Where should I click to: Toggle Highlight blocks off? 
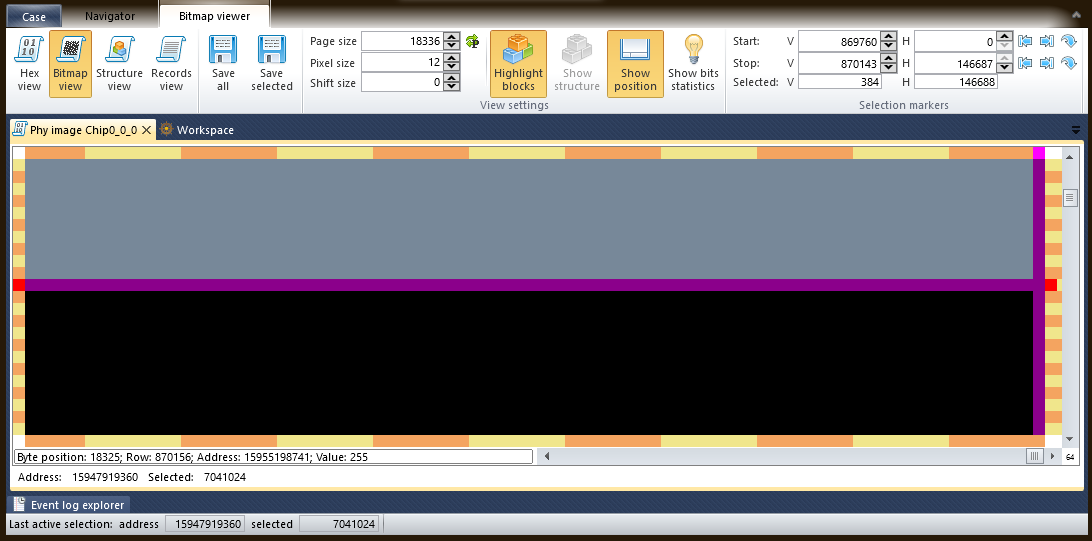click(x=518, y=64)
